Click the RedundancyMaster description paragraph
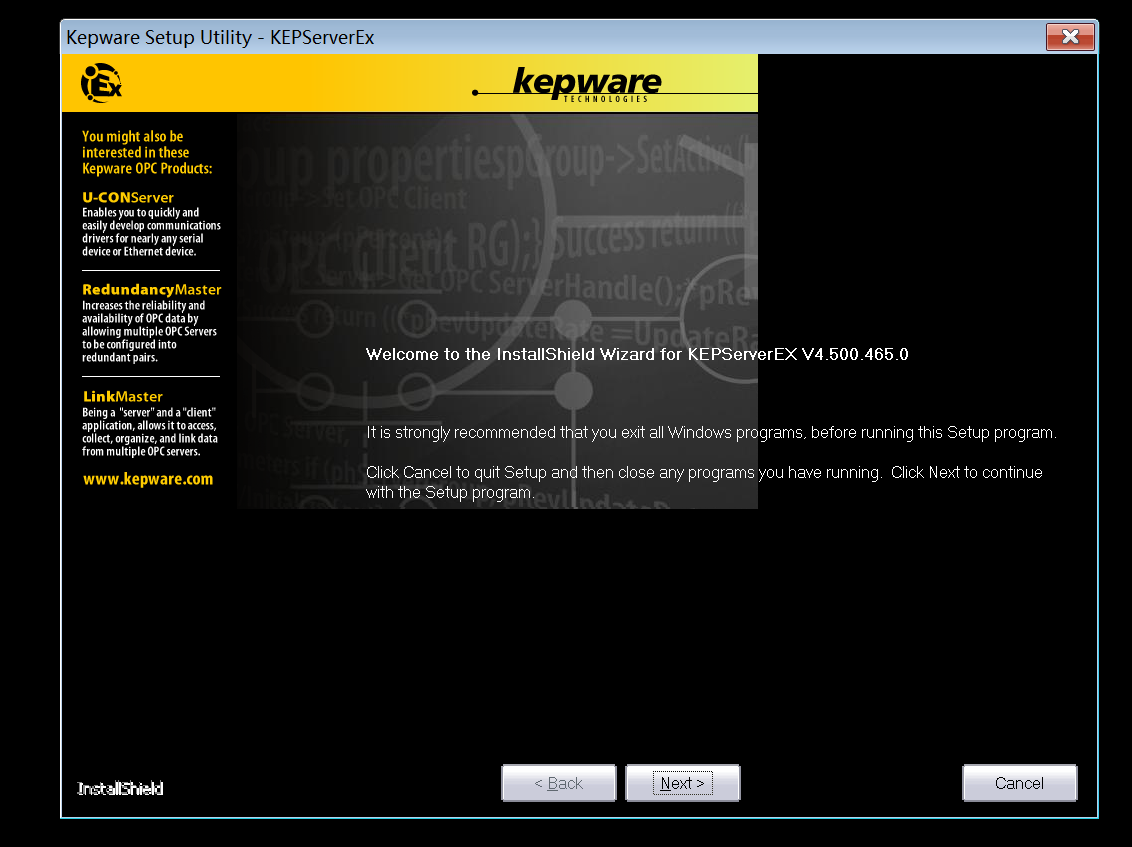This screenshot has width=1132, height=847. tap(149, 332)
